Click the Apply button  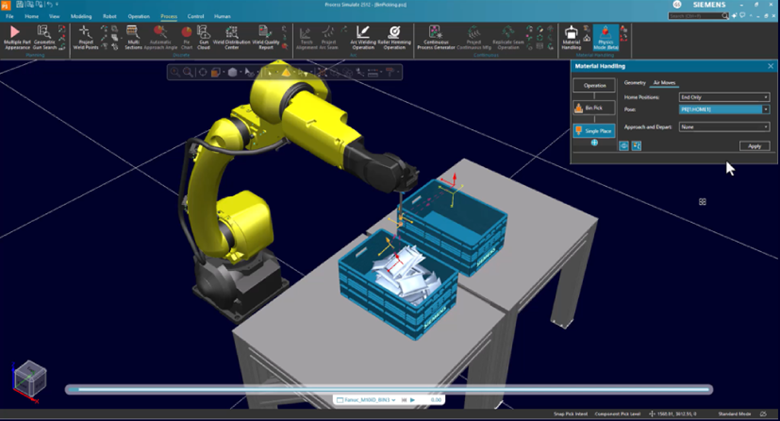pos(754,146)
